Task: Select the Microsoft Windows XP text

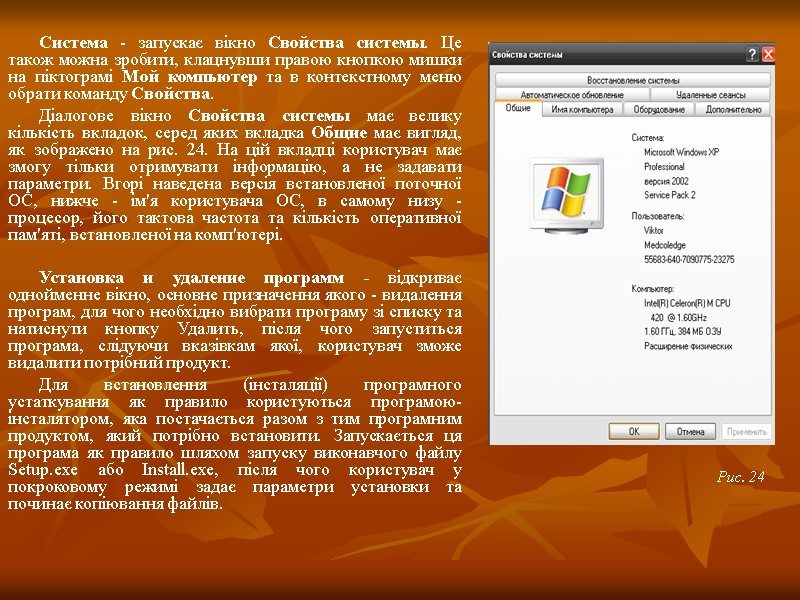Action: click(681, 152)
